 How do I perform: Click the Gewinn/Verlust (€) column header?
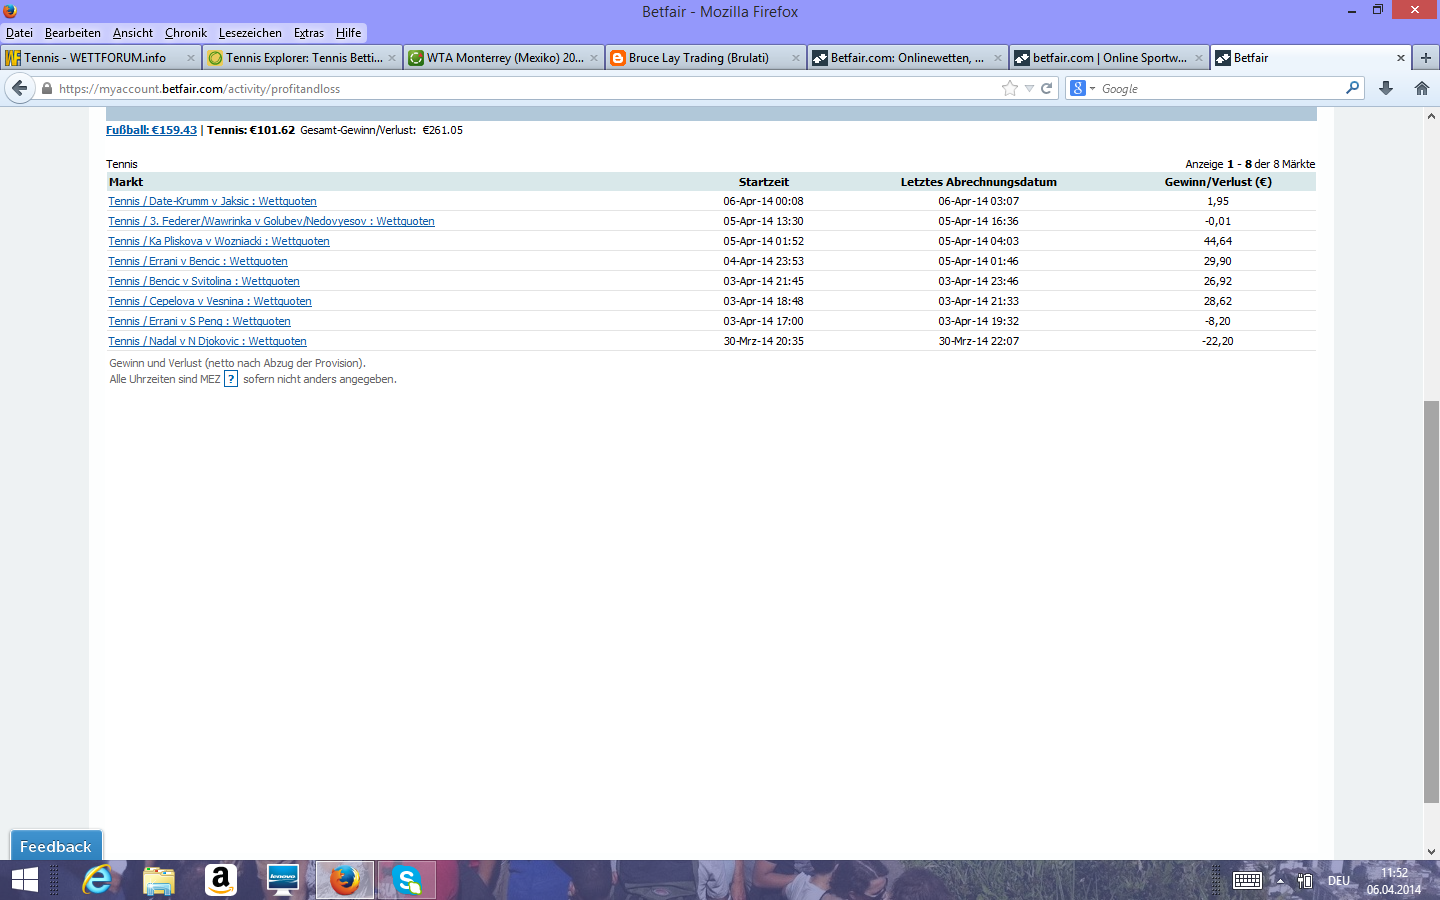point(1218,182)
